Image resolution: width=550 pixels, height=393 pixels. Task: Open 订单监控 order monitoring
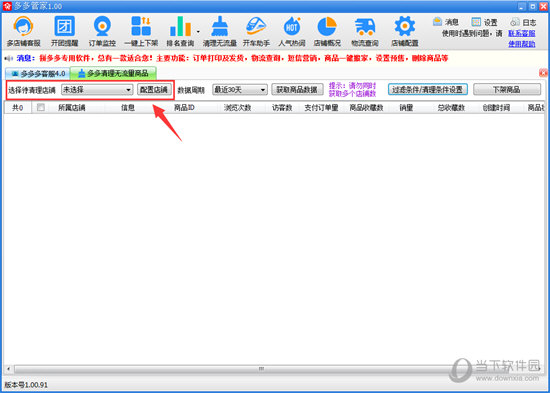(102, 32)
